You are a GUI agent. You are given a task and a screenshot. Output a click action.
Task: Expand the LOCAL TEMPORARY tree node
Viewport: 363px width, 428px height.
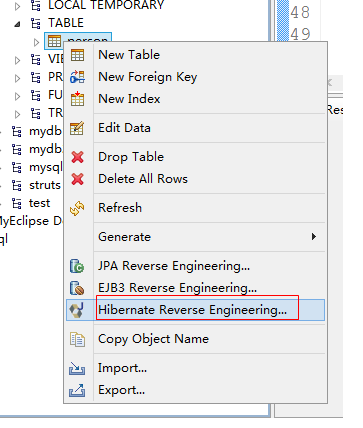point(17,6)
